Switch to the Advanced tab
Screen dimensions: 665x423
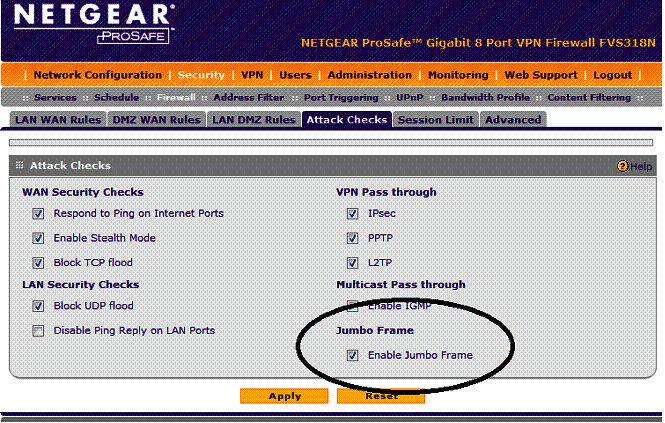513,120
